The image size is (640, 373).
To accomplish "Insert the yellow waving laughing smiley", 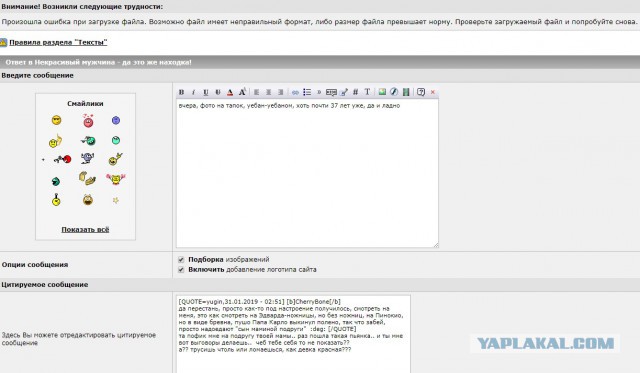I will coord(116,159).
